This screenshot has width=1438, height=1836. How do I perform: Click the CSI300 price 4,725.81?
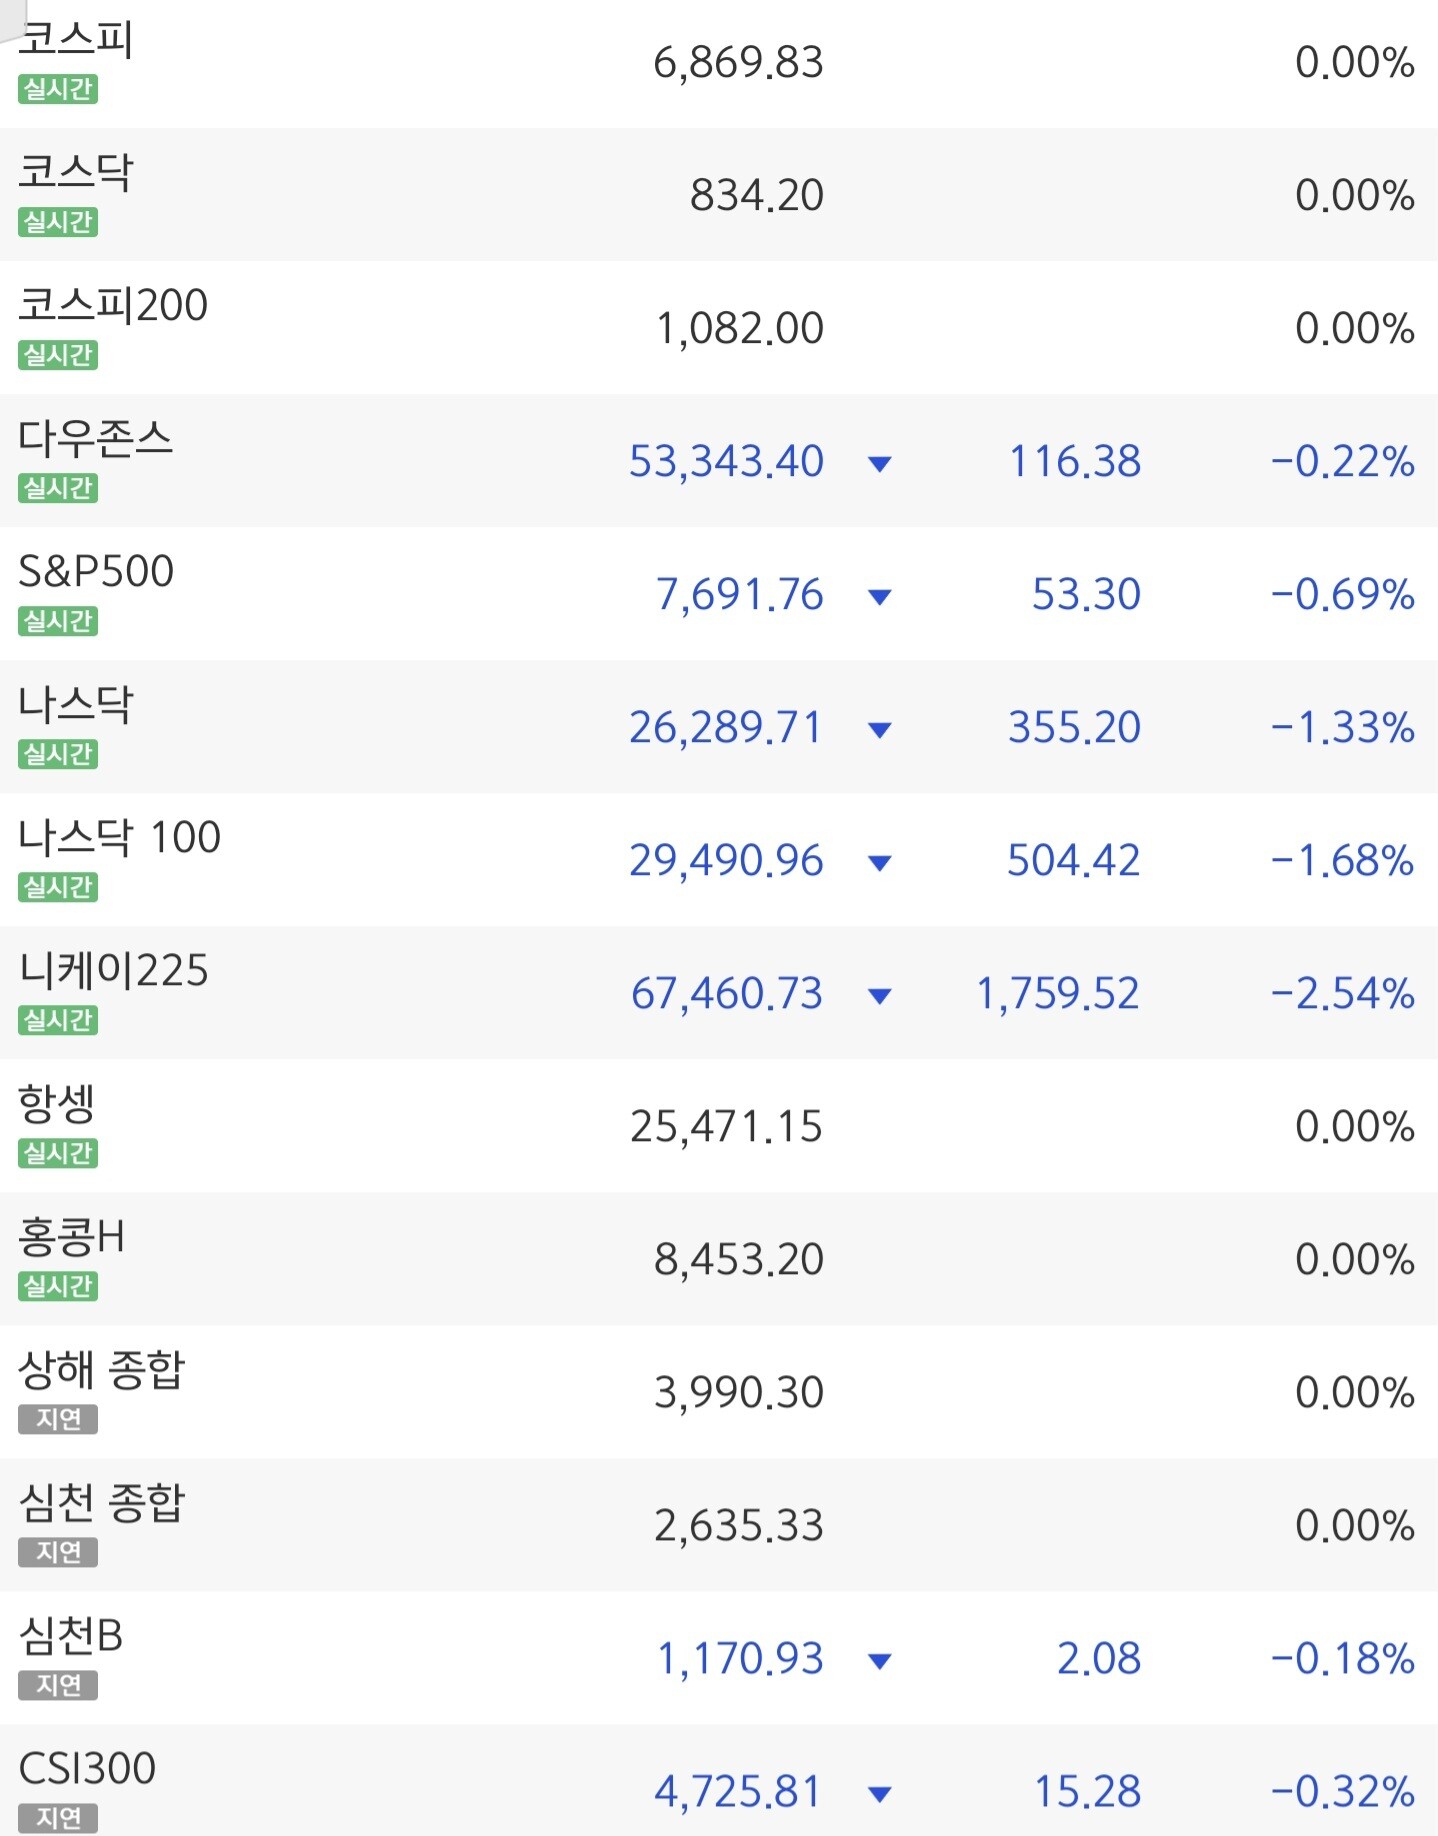738,1792
